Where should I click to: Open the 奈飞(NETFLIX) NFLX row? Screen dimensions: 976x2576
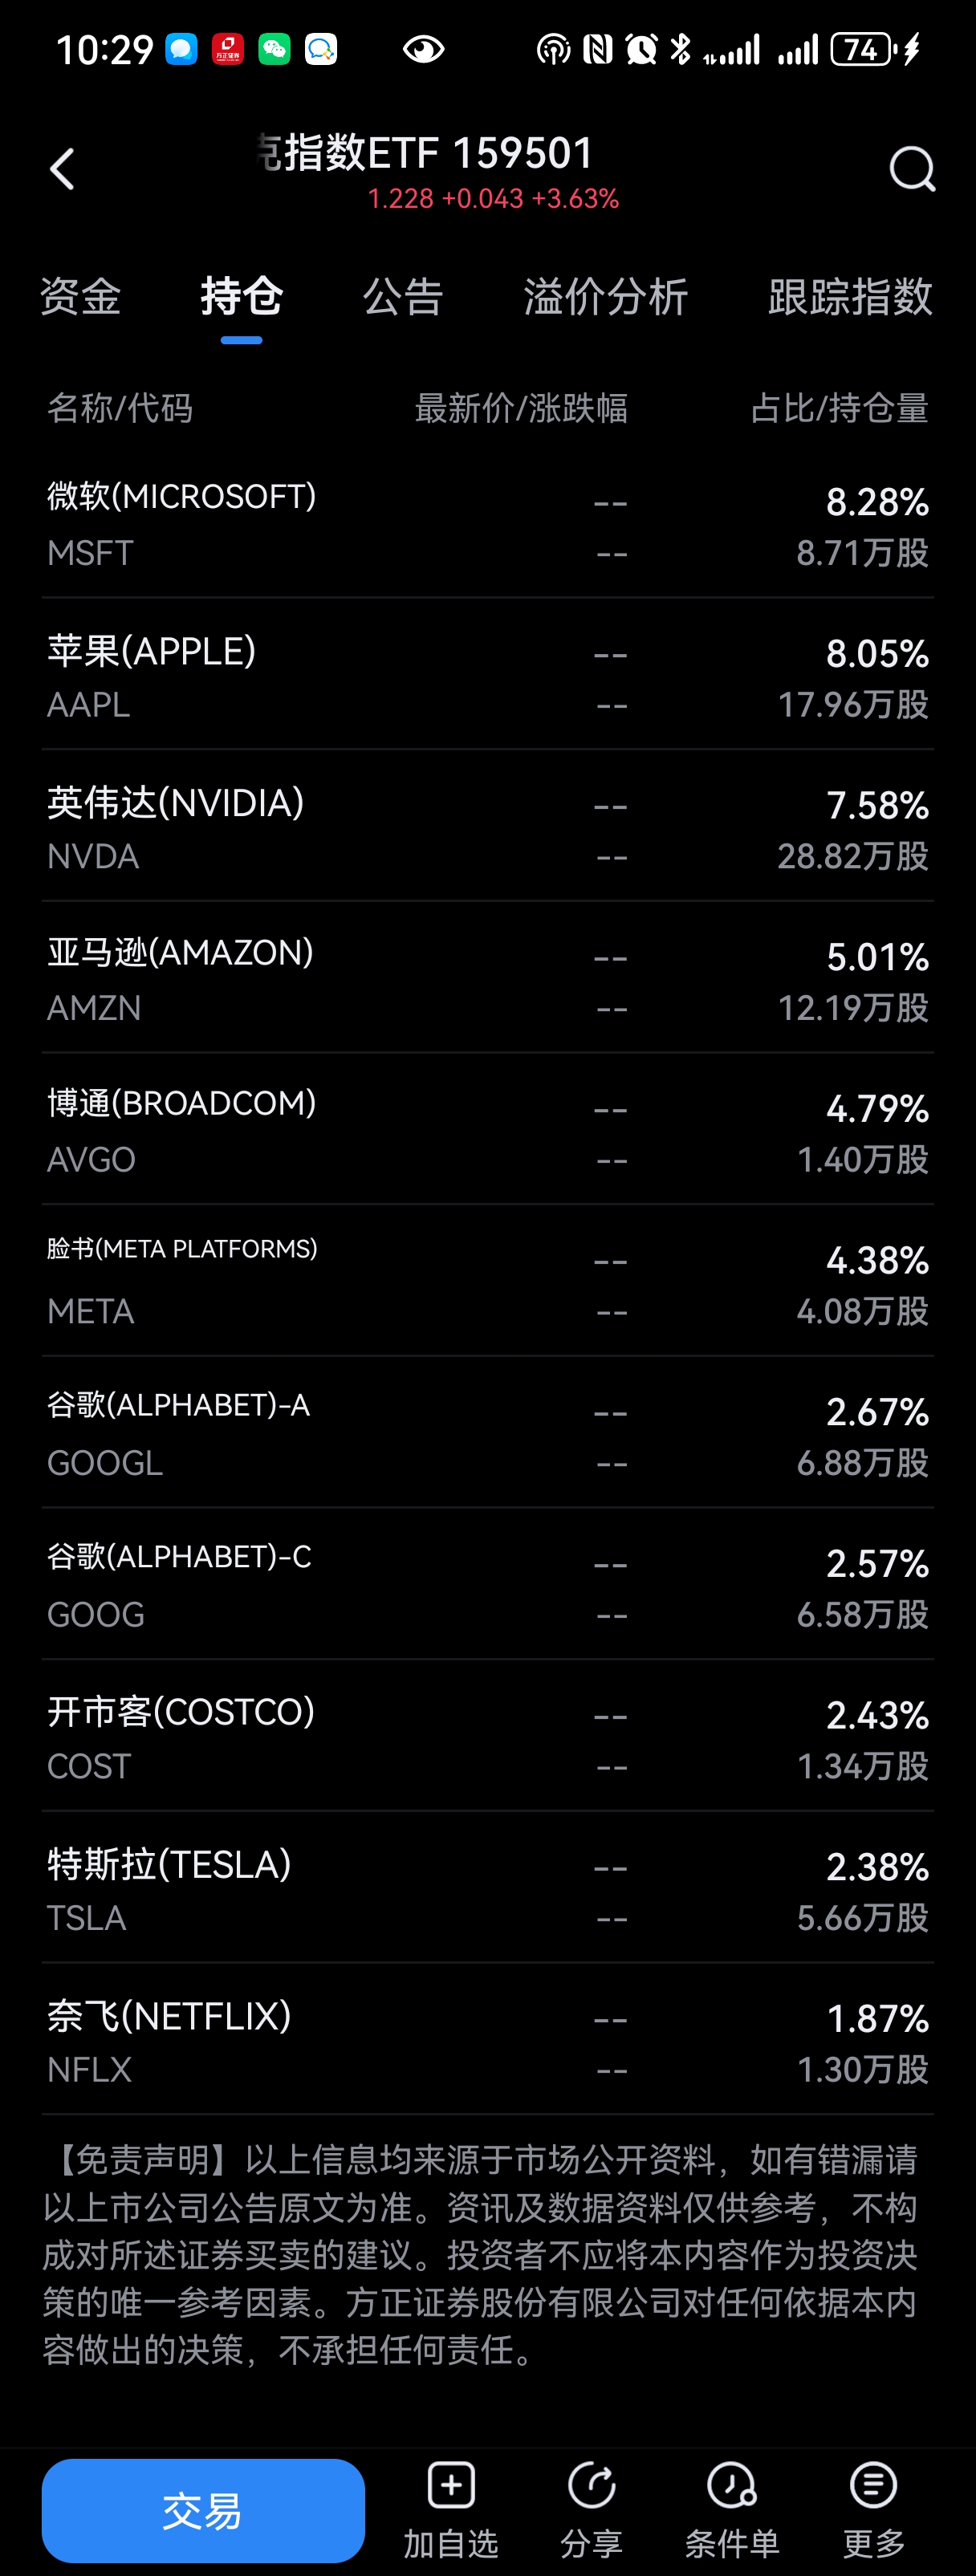tap(488, 2040)
